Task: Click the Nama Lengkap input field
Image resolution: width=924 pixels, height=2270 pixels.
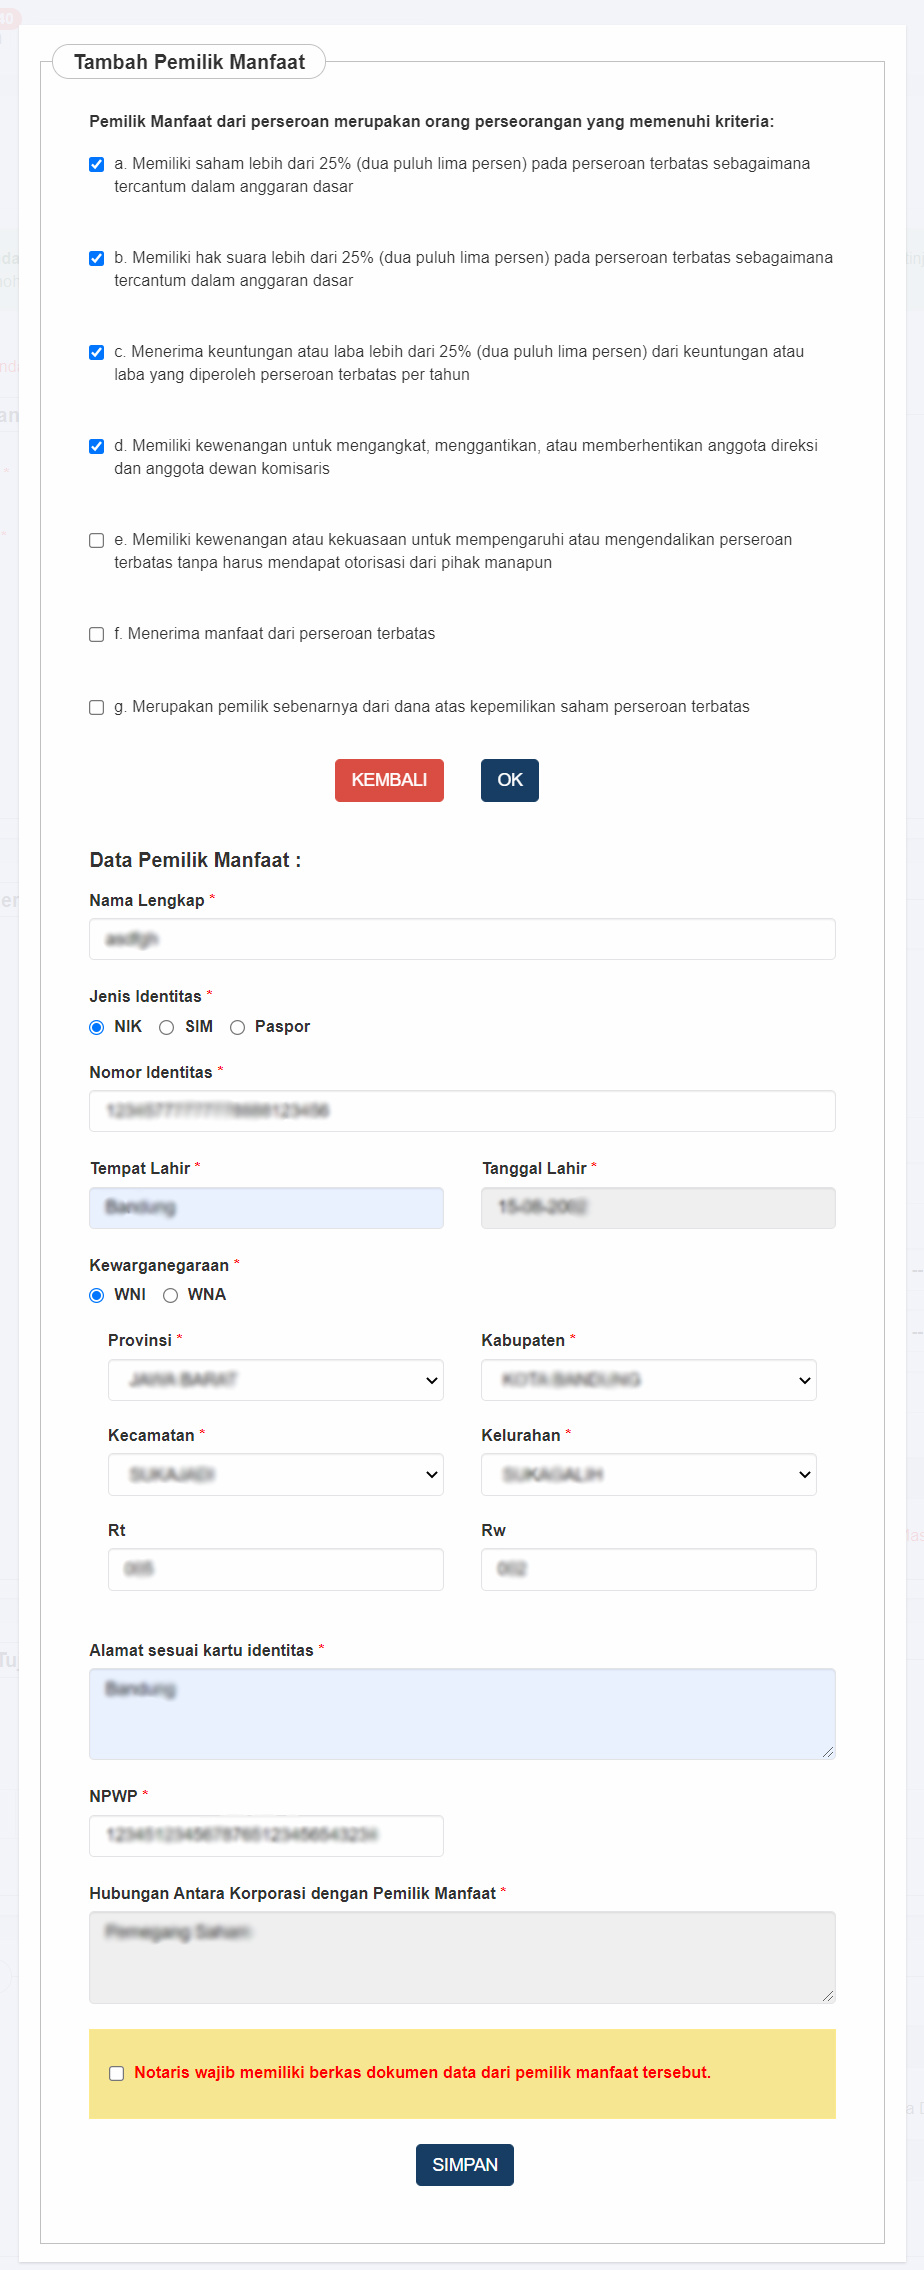Action: (x=462, y=939)
